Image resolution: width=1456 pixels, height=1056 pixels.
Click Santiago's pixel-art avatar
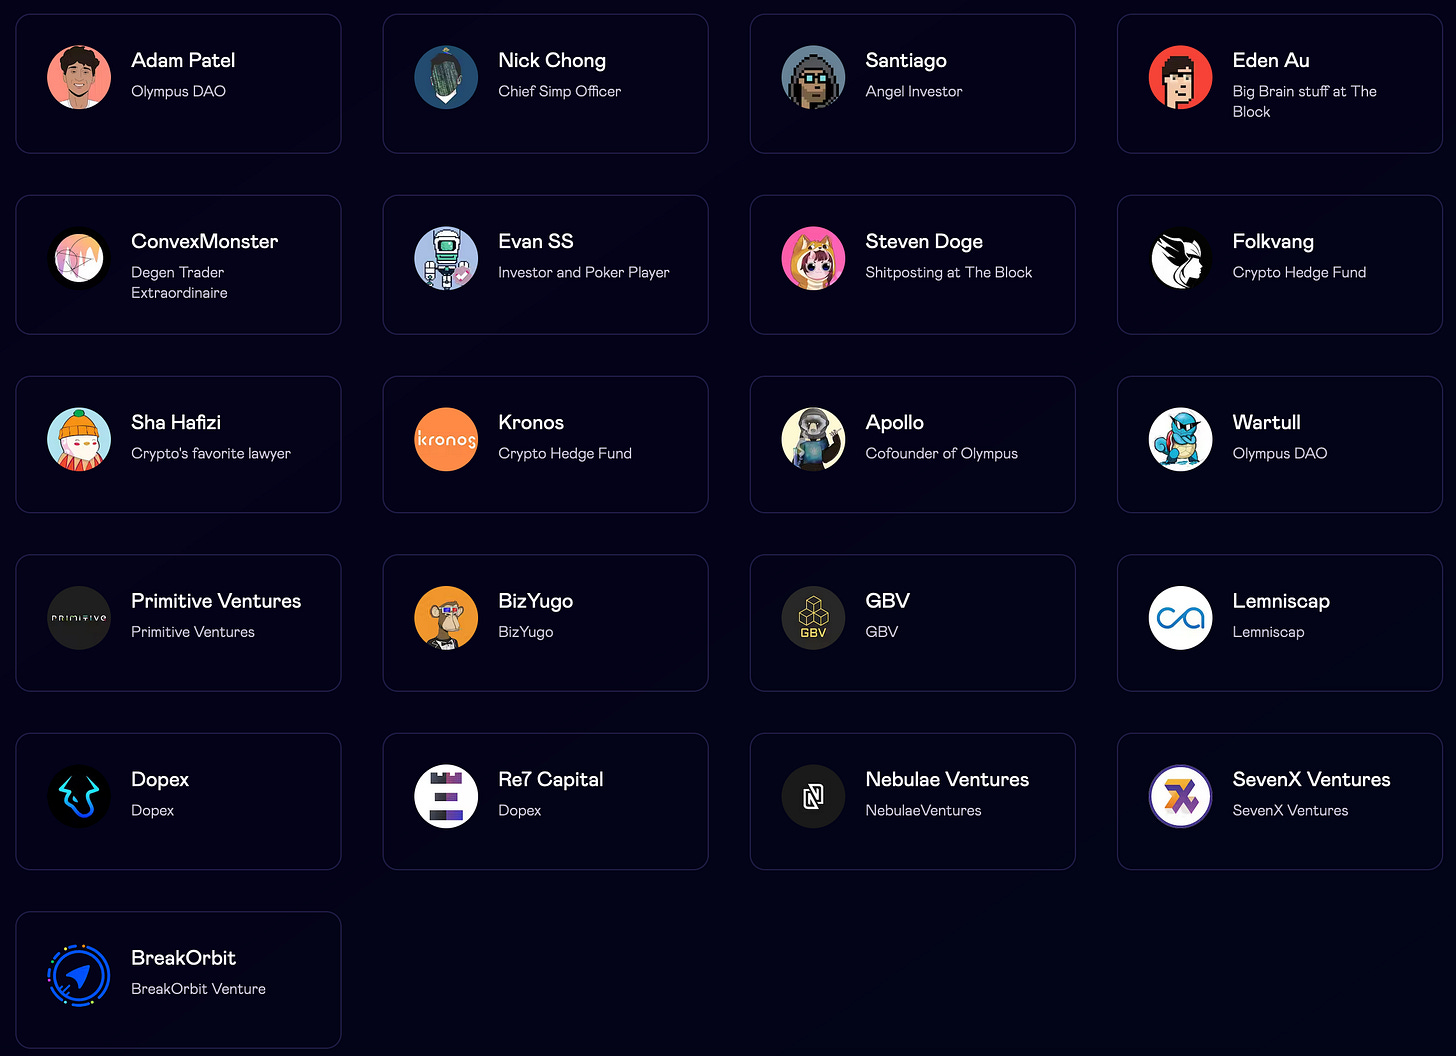coord(813,77)
